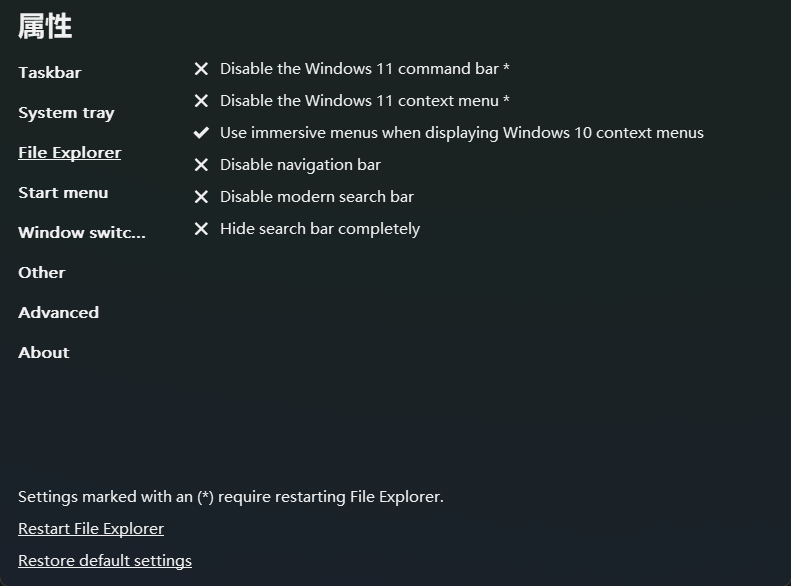This screenshot has height=586, width=791.
Task: Open the Taskbar settings section
Action: tap(50, 73)
